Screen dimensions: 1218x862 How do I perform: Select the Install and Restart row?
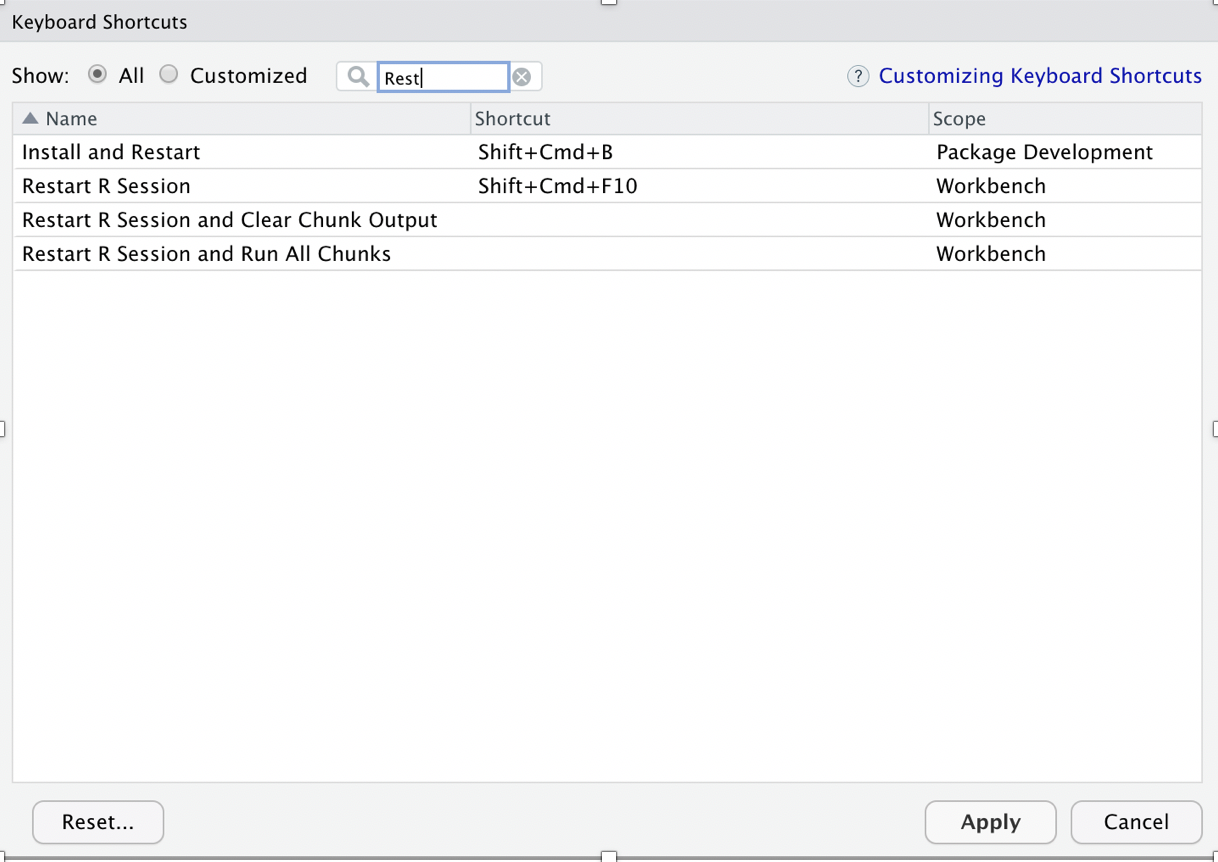pyautogui.click(x=110, y=152)
